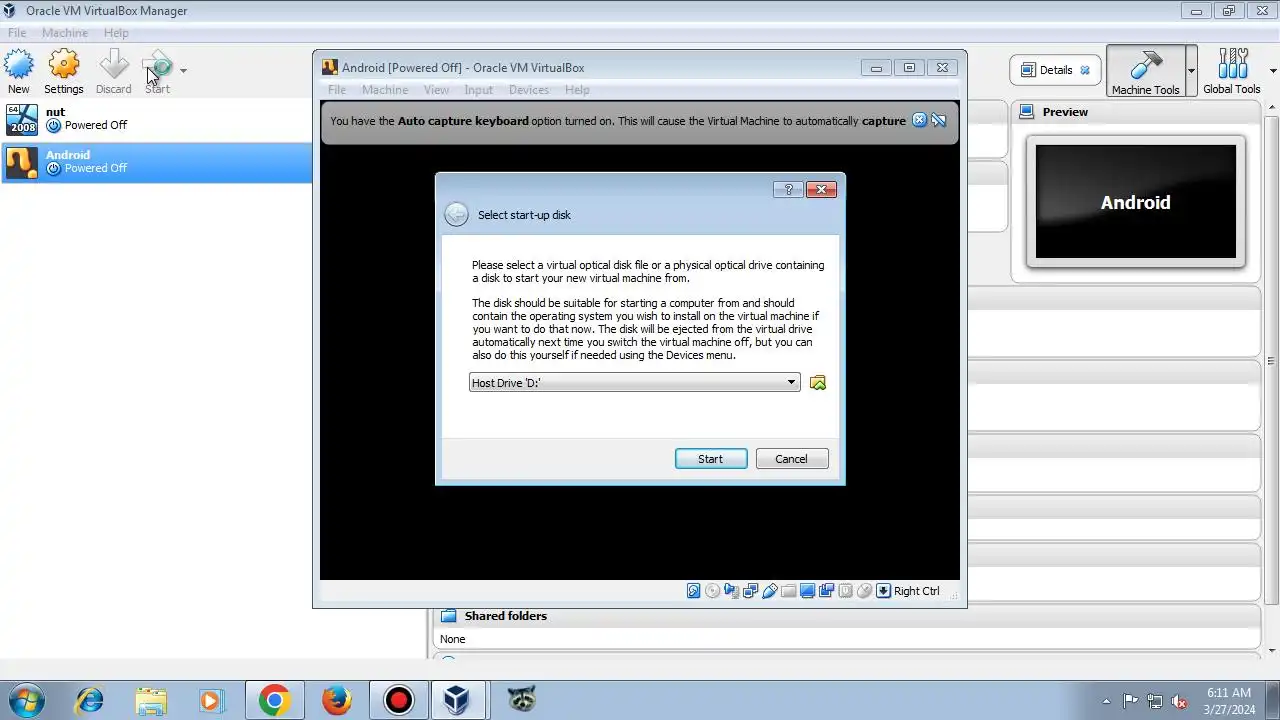Click the USB status icon
1280x720 pixels.
[769, 591]
